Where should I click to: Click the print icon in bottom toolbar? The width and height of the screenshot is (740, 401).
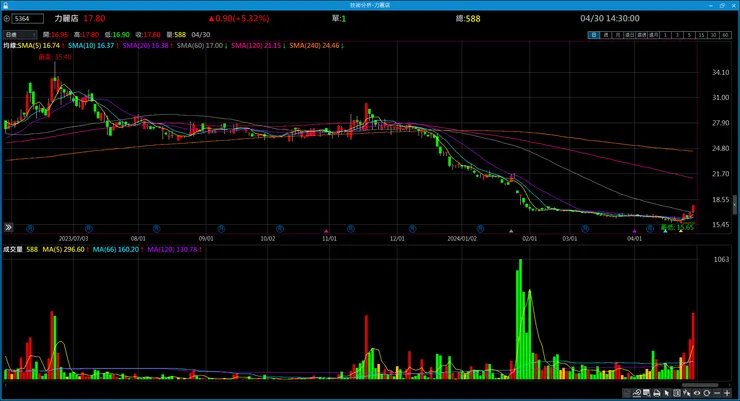656,393
